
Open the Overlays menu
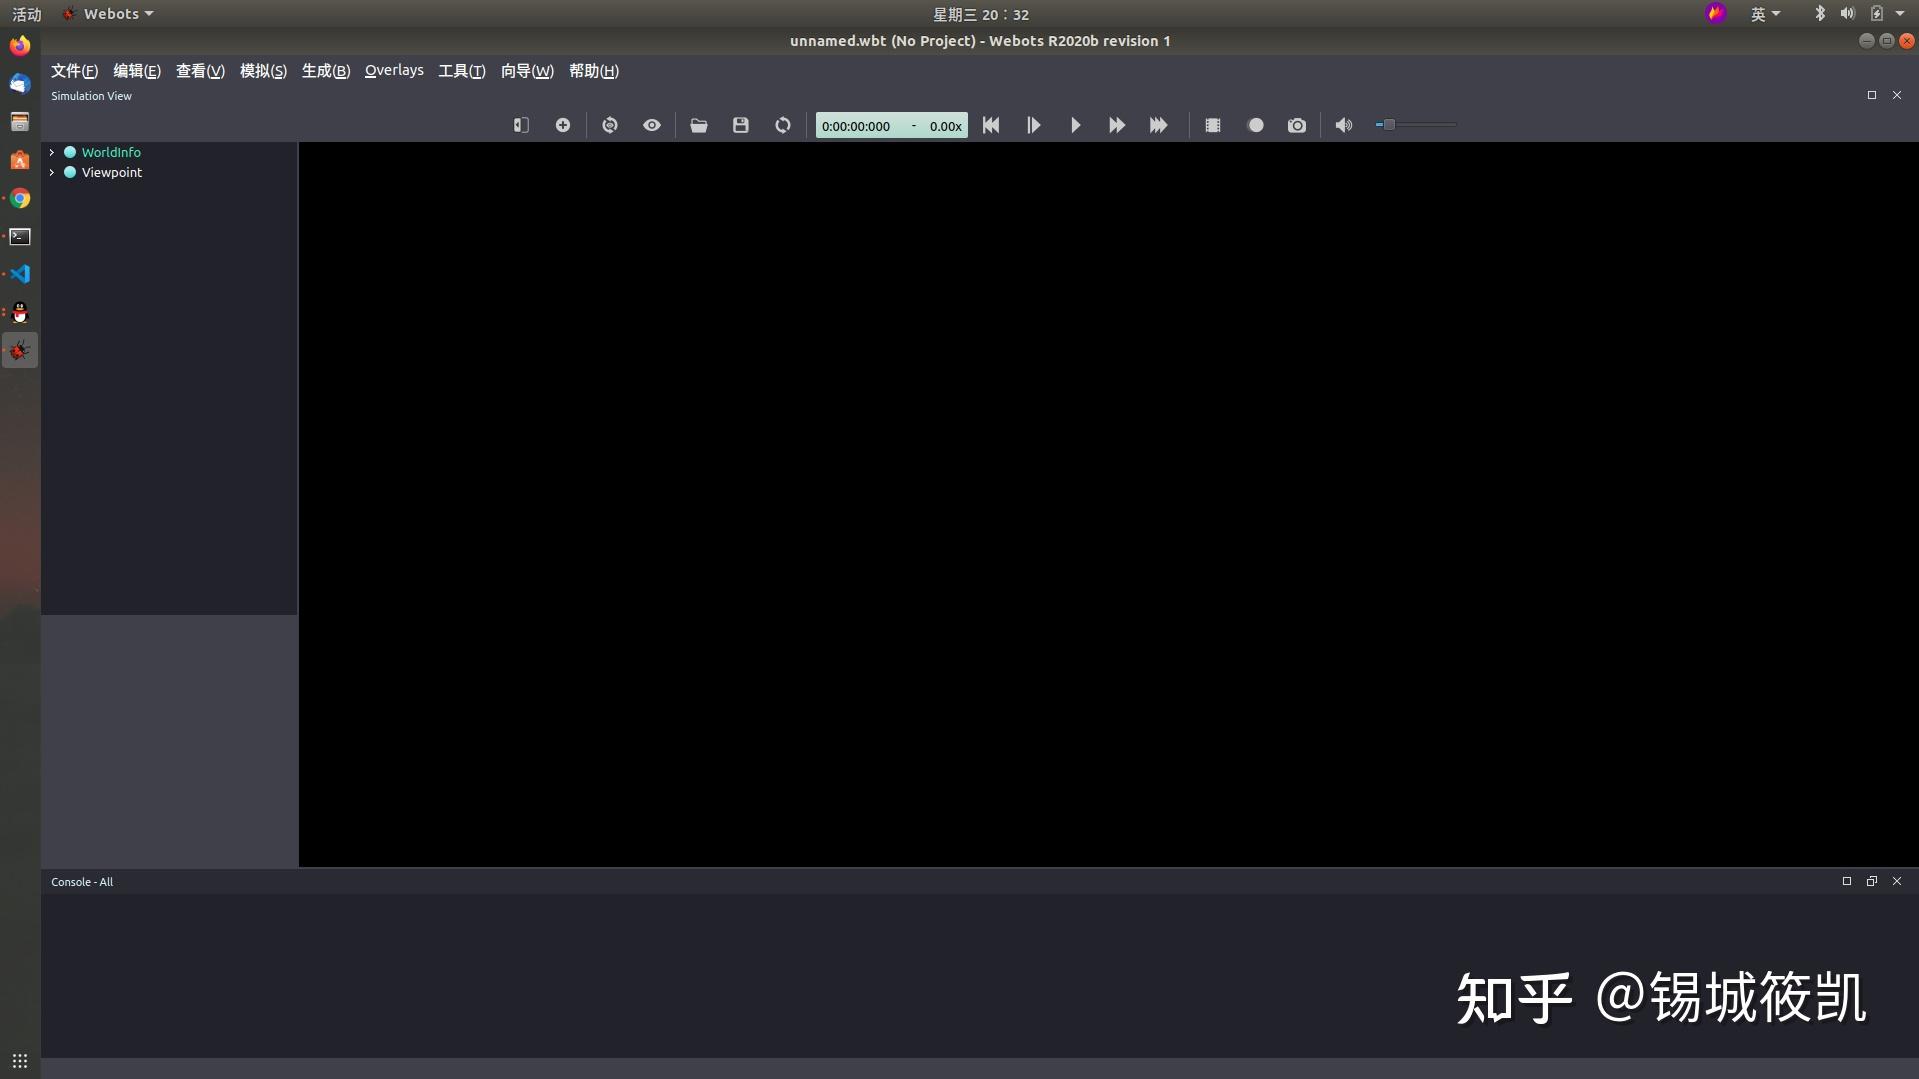pyautogui.click(x=393, y=70)
